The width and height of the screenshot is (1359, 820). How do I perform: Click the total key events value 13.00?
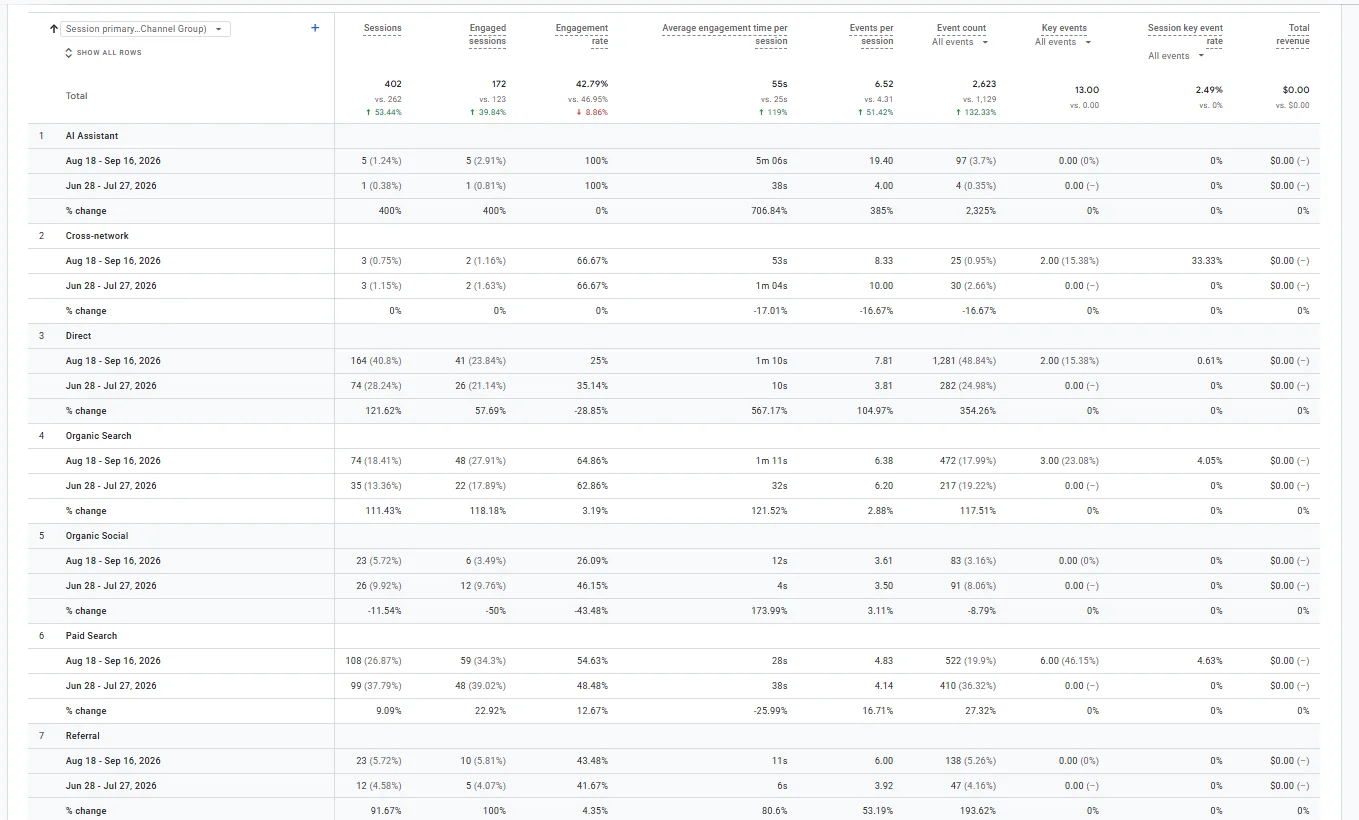point(1086,90)
